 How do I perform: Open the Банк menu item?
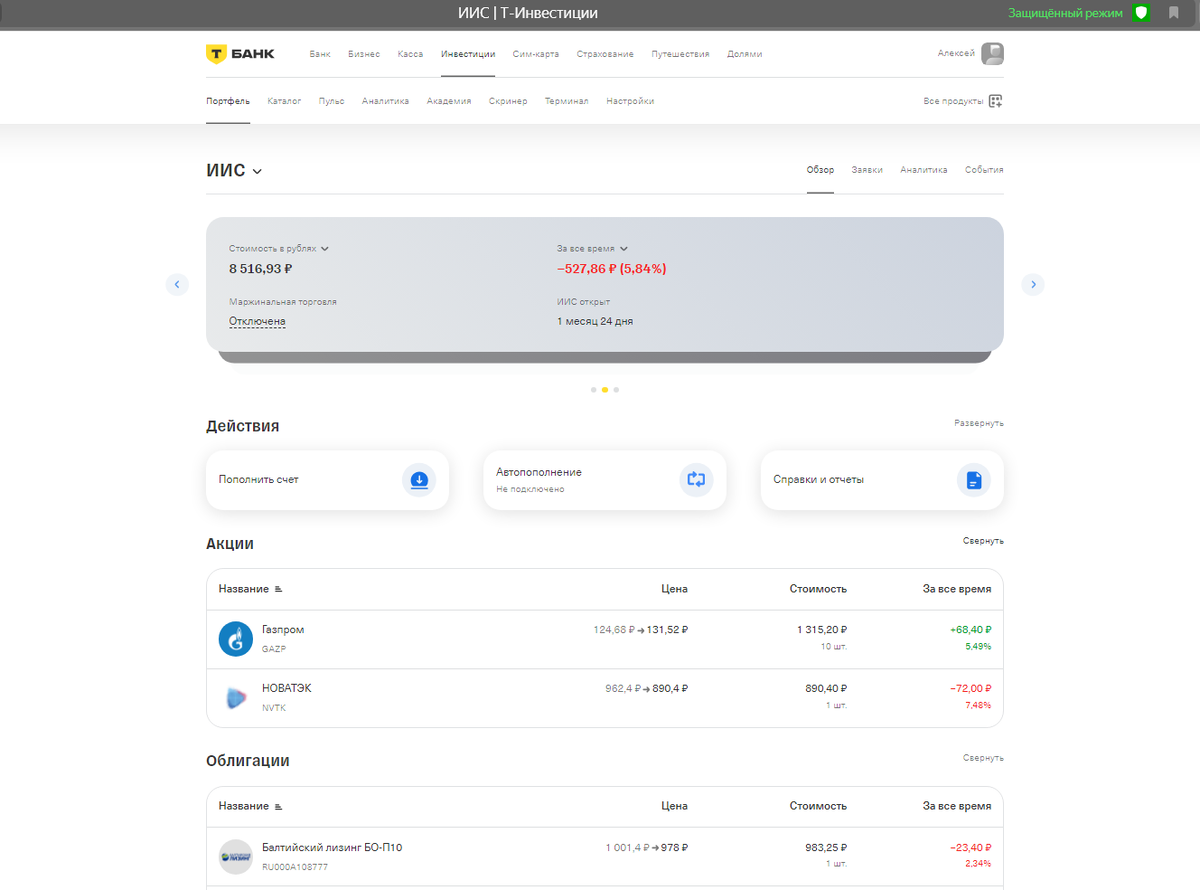(x=320, y=54)
